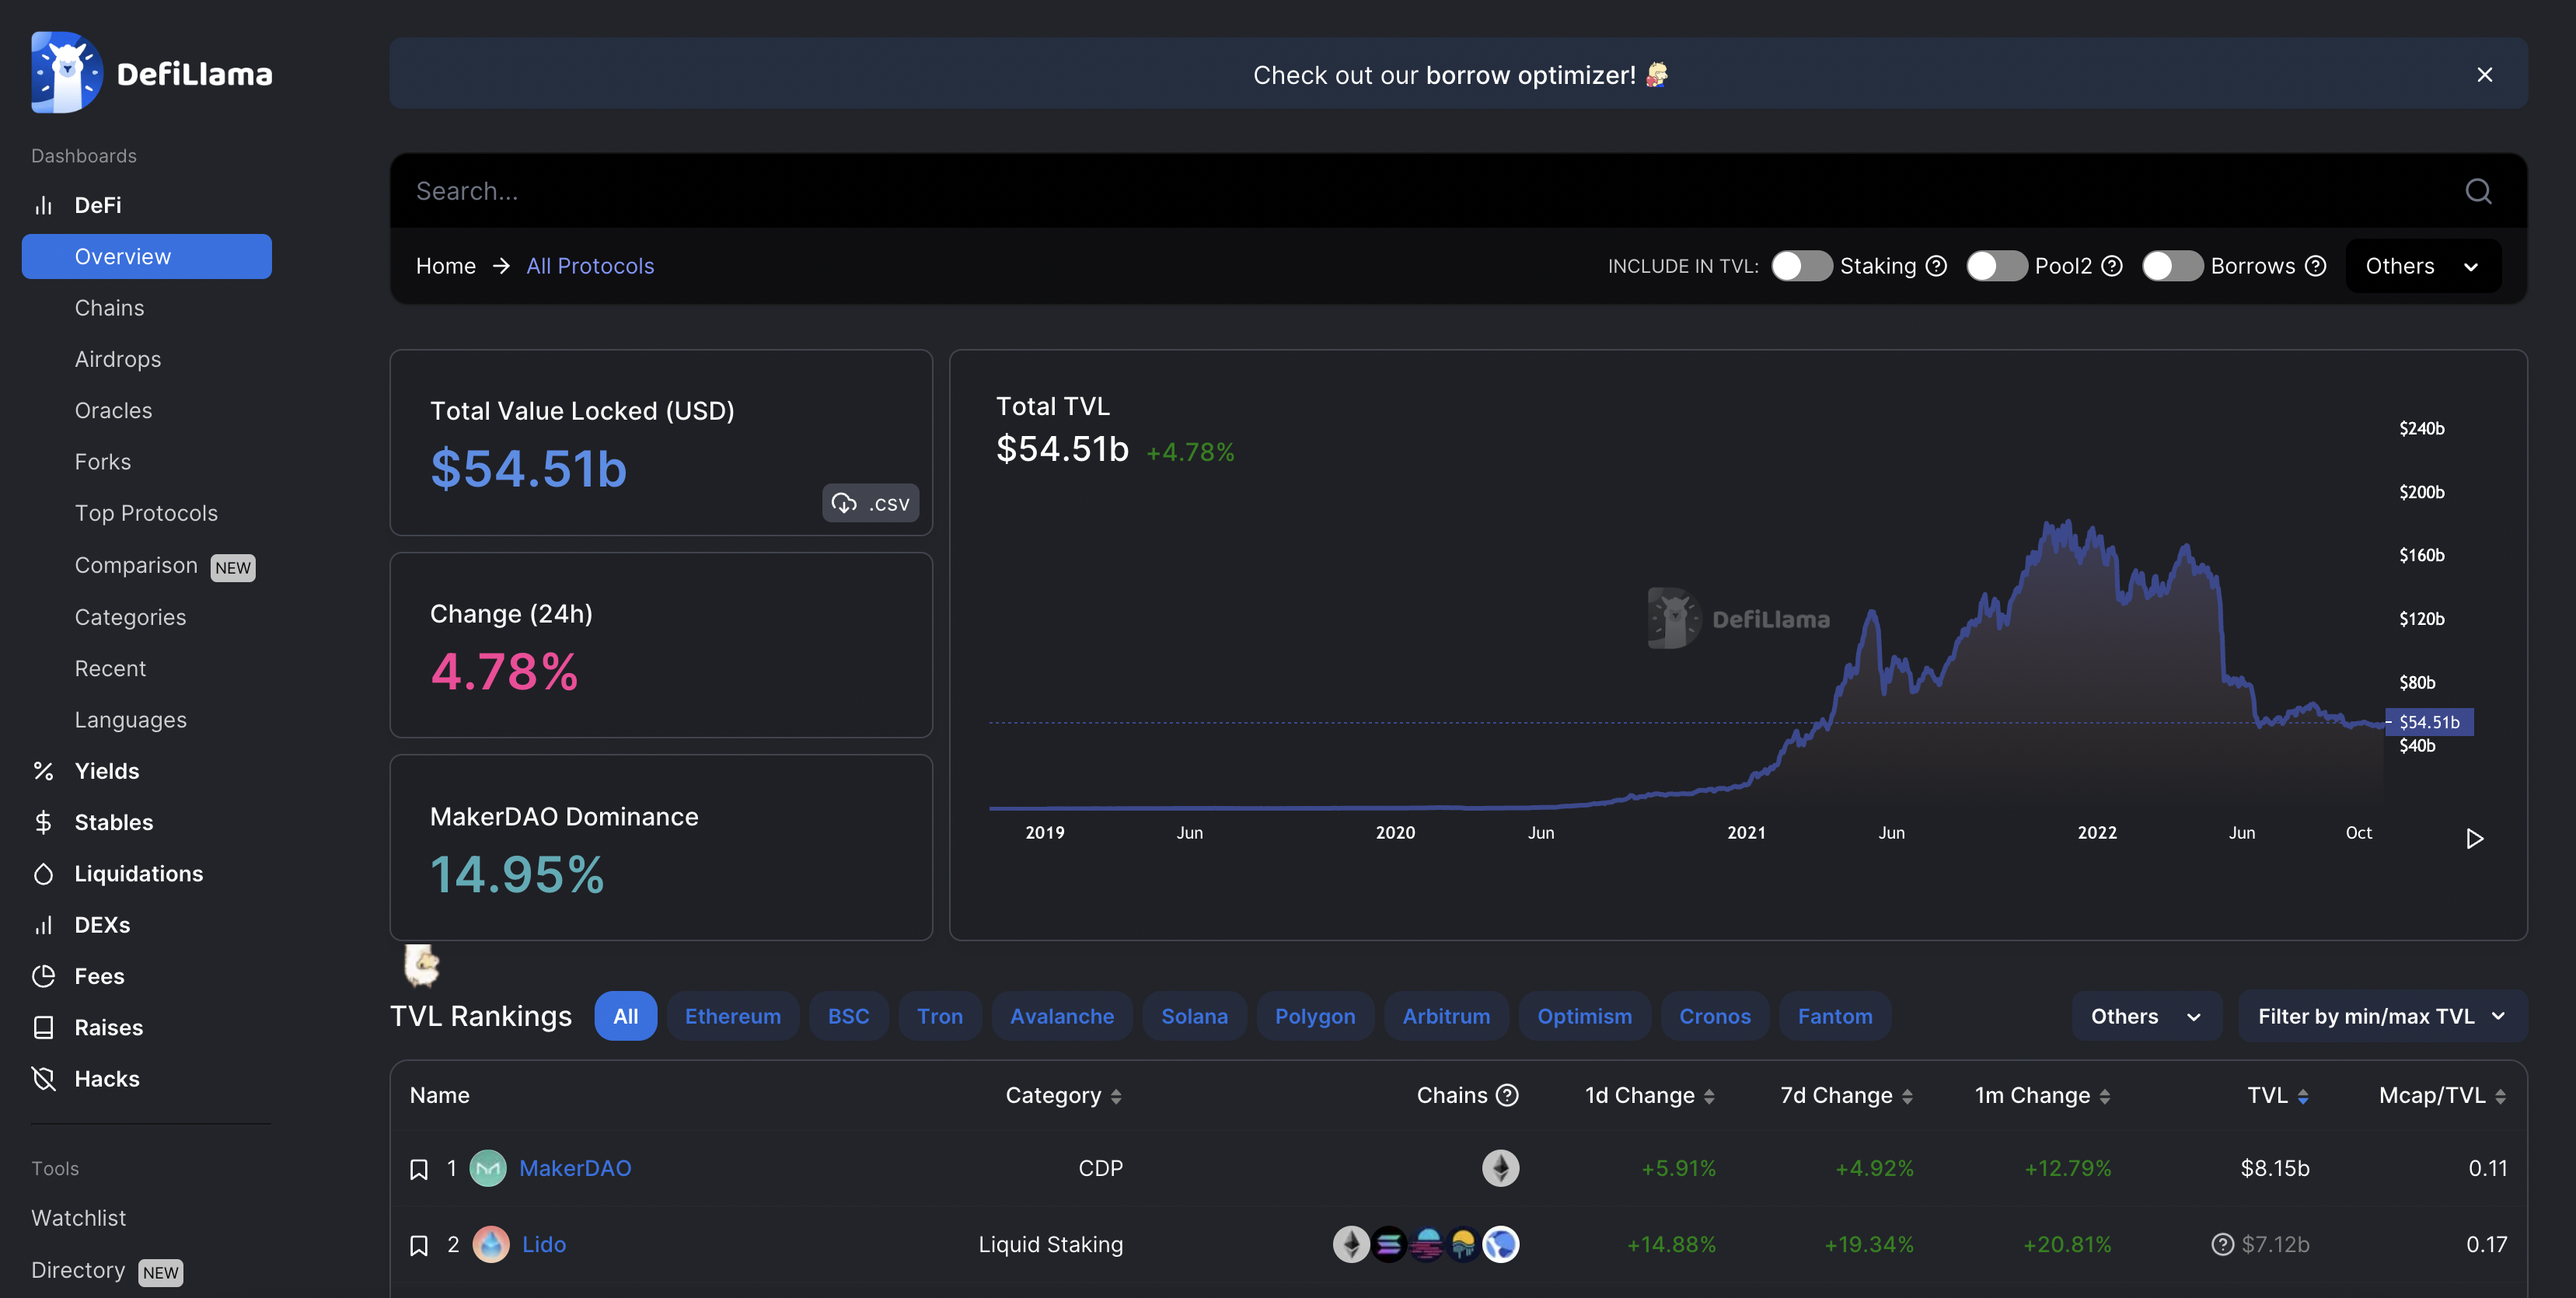Open the Others chains dropdown in TVL Rankings
The width and height of the screenshot is (2576, 1298).
point(2146,1016)
